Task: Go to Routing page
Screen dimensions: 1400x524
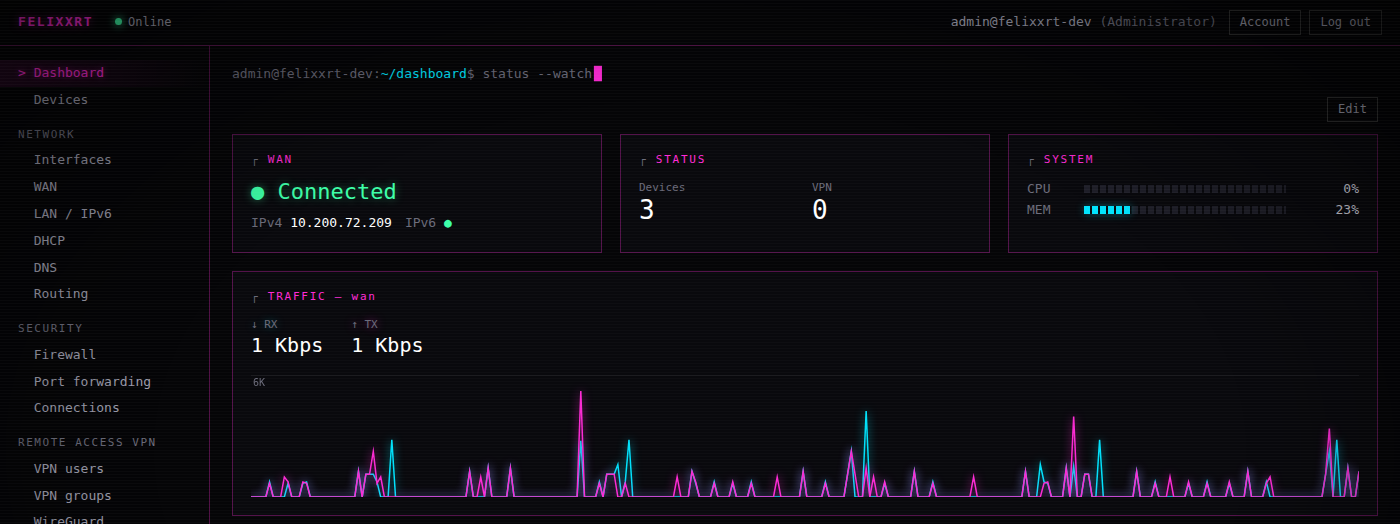Action: [104, 294]
